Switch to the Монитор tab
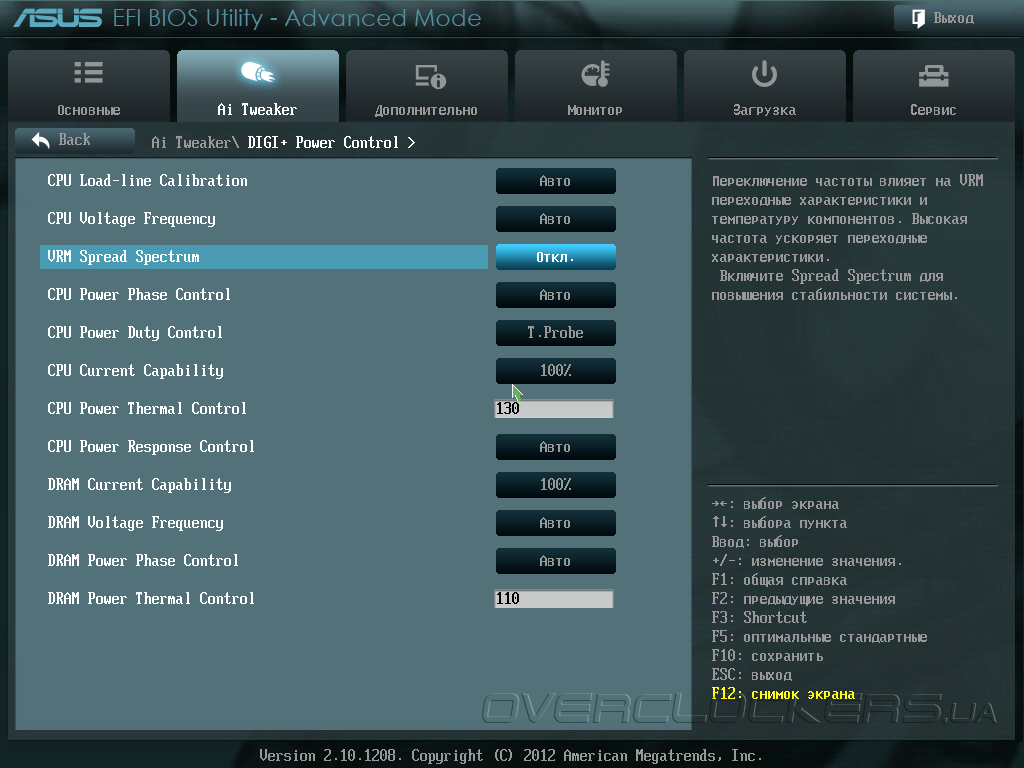Image resolution: width=1024 pixels, height=768 pixels. point(595,86)
